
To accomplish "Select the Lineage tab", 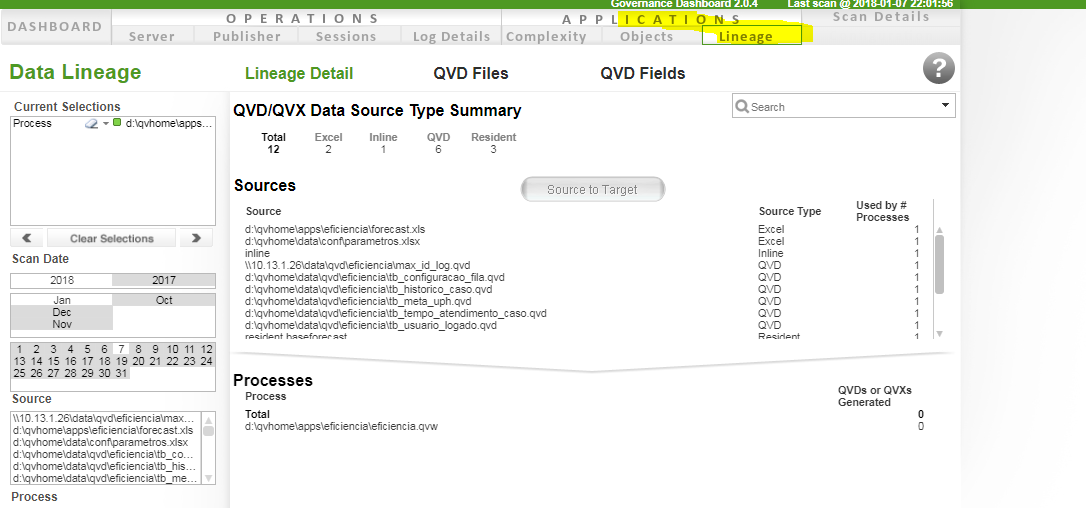I will pos(751,36).
